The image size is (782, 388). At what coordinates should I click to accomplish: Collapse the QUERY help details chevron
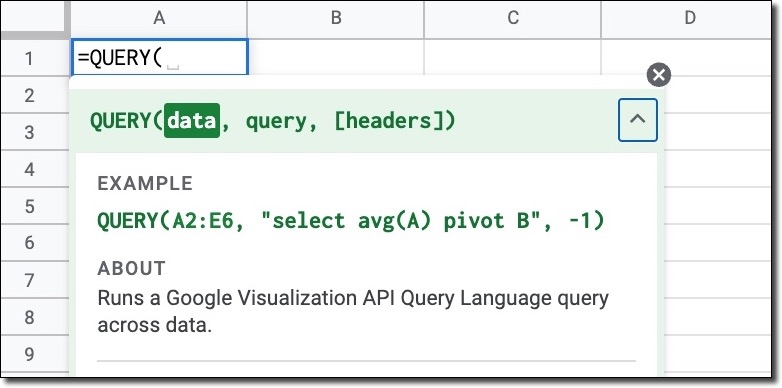pos(638,120)
